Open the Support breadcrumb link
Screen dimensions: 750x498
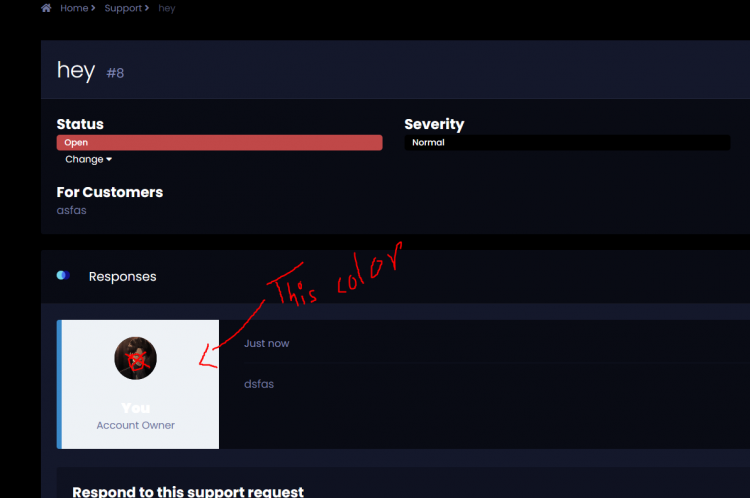coord(123,8)
